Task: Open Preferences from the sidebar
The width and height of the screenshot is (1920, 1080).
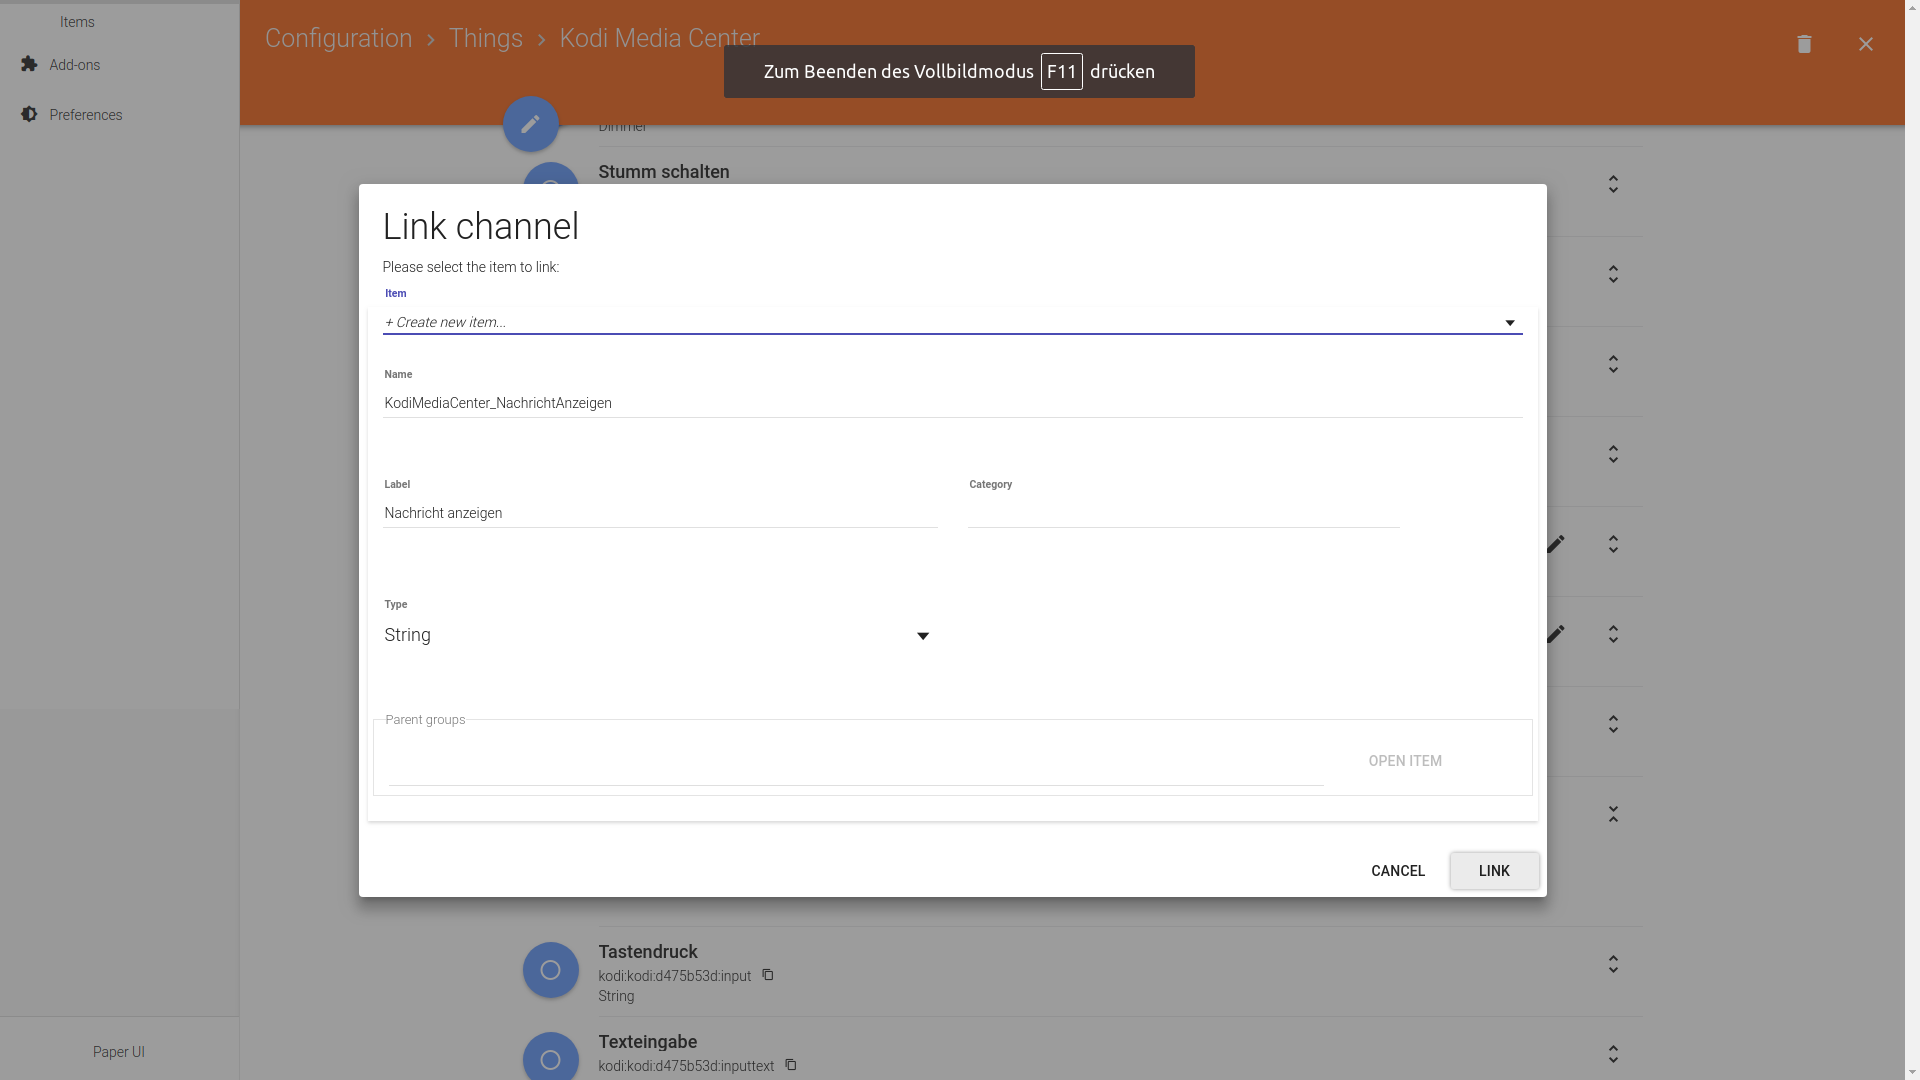Action: (85, 114)
